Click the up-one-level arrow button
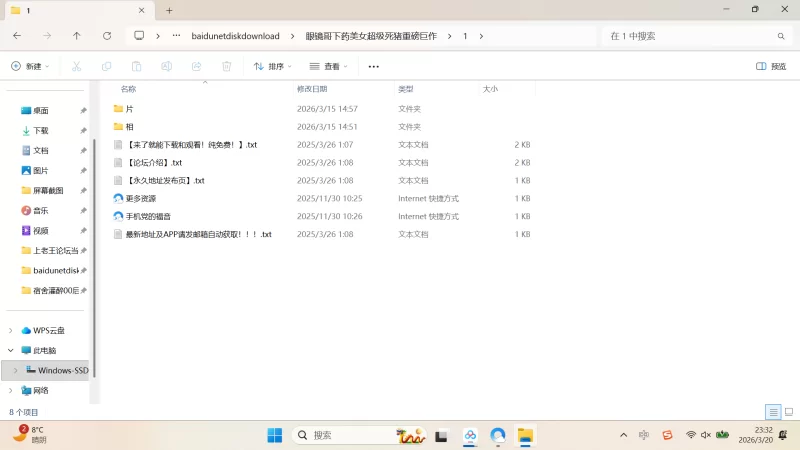The width and height of the screenshot is (800, 450). (x=77, y=36)
